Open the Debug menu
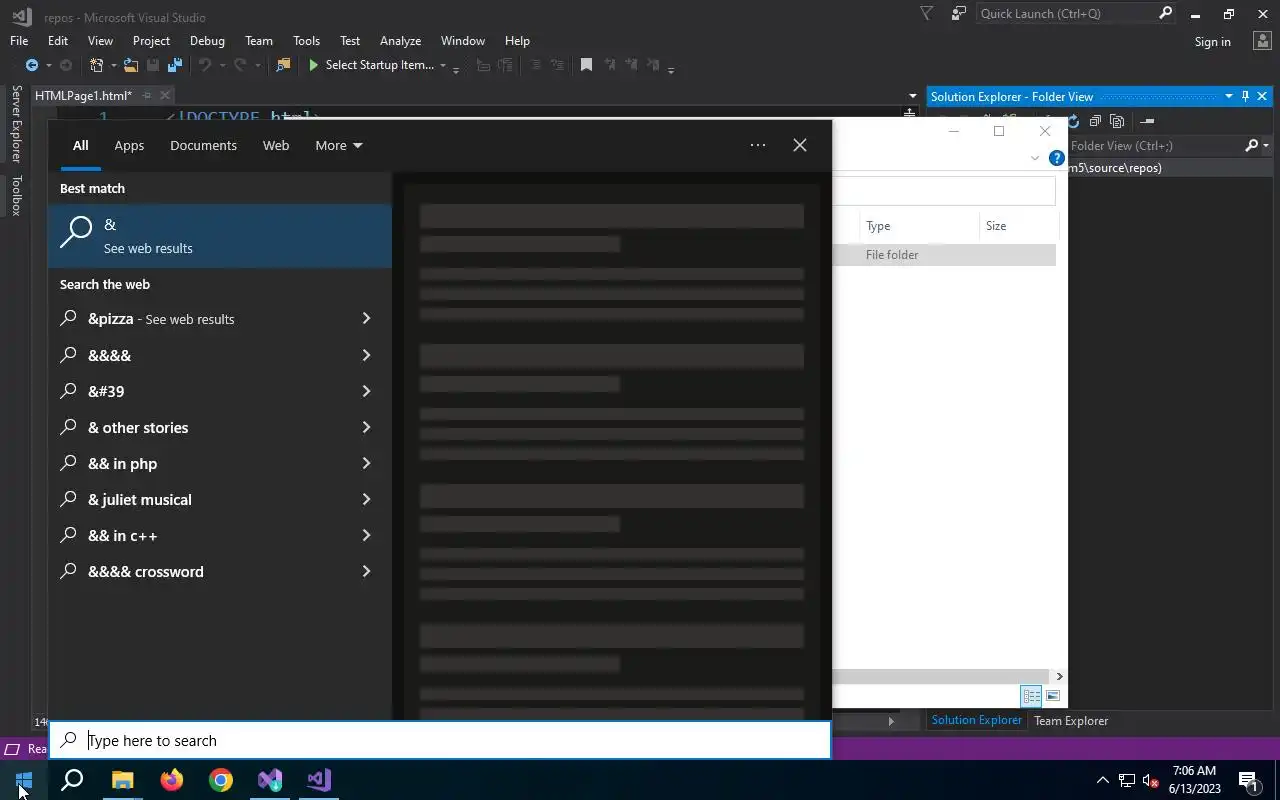 point(207,41)
